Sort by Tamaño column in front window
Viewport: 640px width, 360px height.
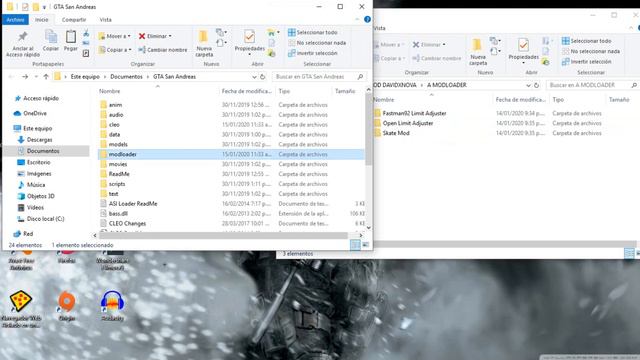pyautogui.click(x=345, y=91)
